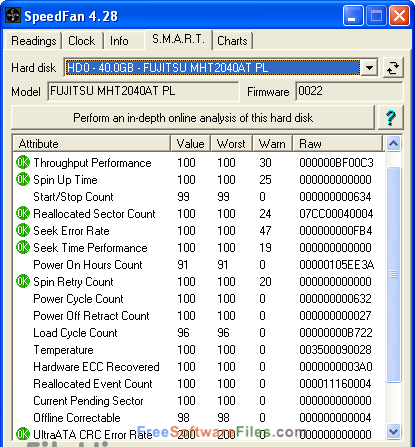The height and width of the screenshot is (447, 415).
Task: Switch to the Clock tab
Action: [x=82, y=41]
